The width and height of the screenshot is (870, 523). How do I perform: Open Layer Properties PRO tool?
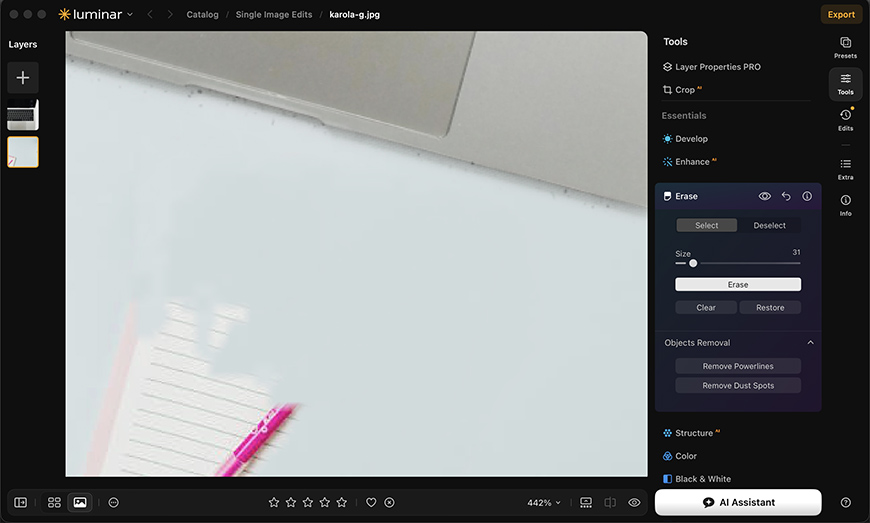(x=711, y=67)
